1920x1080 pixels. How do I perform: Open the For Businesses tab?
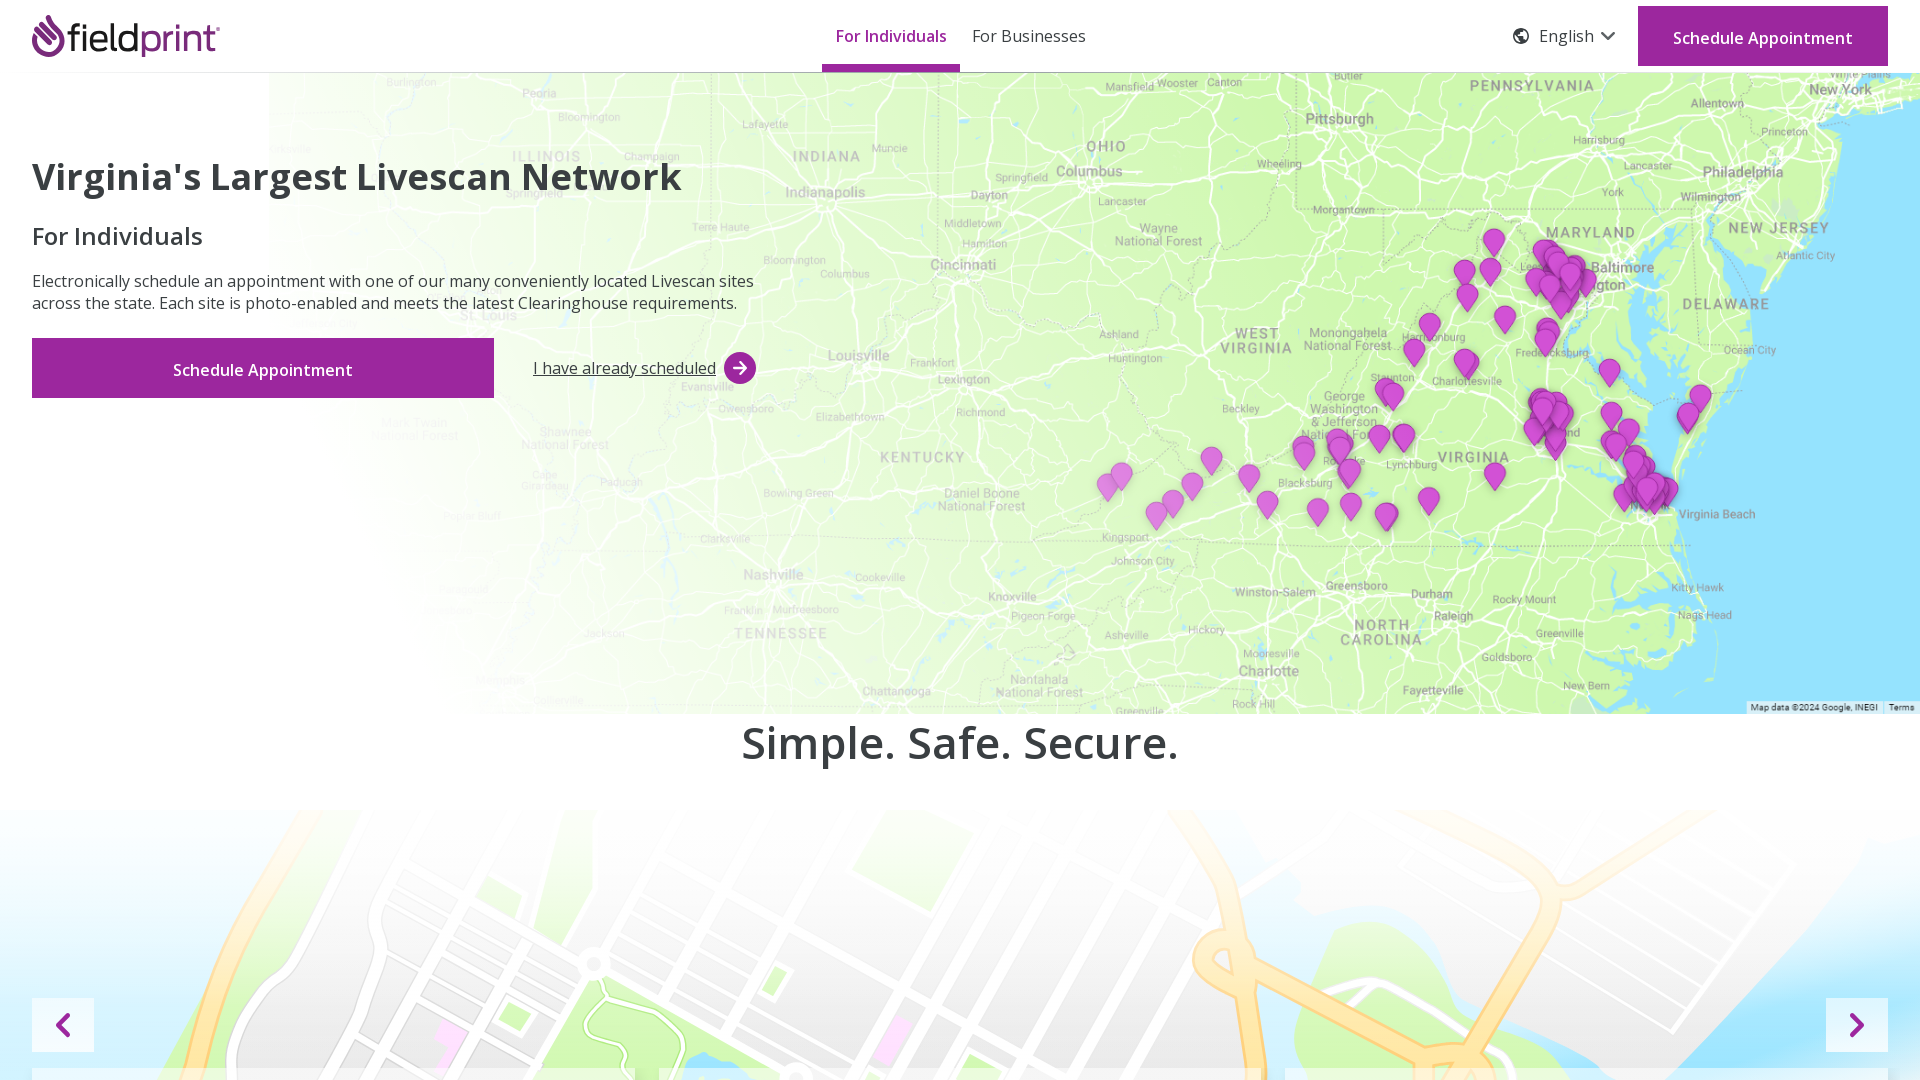(1028, 36)
